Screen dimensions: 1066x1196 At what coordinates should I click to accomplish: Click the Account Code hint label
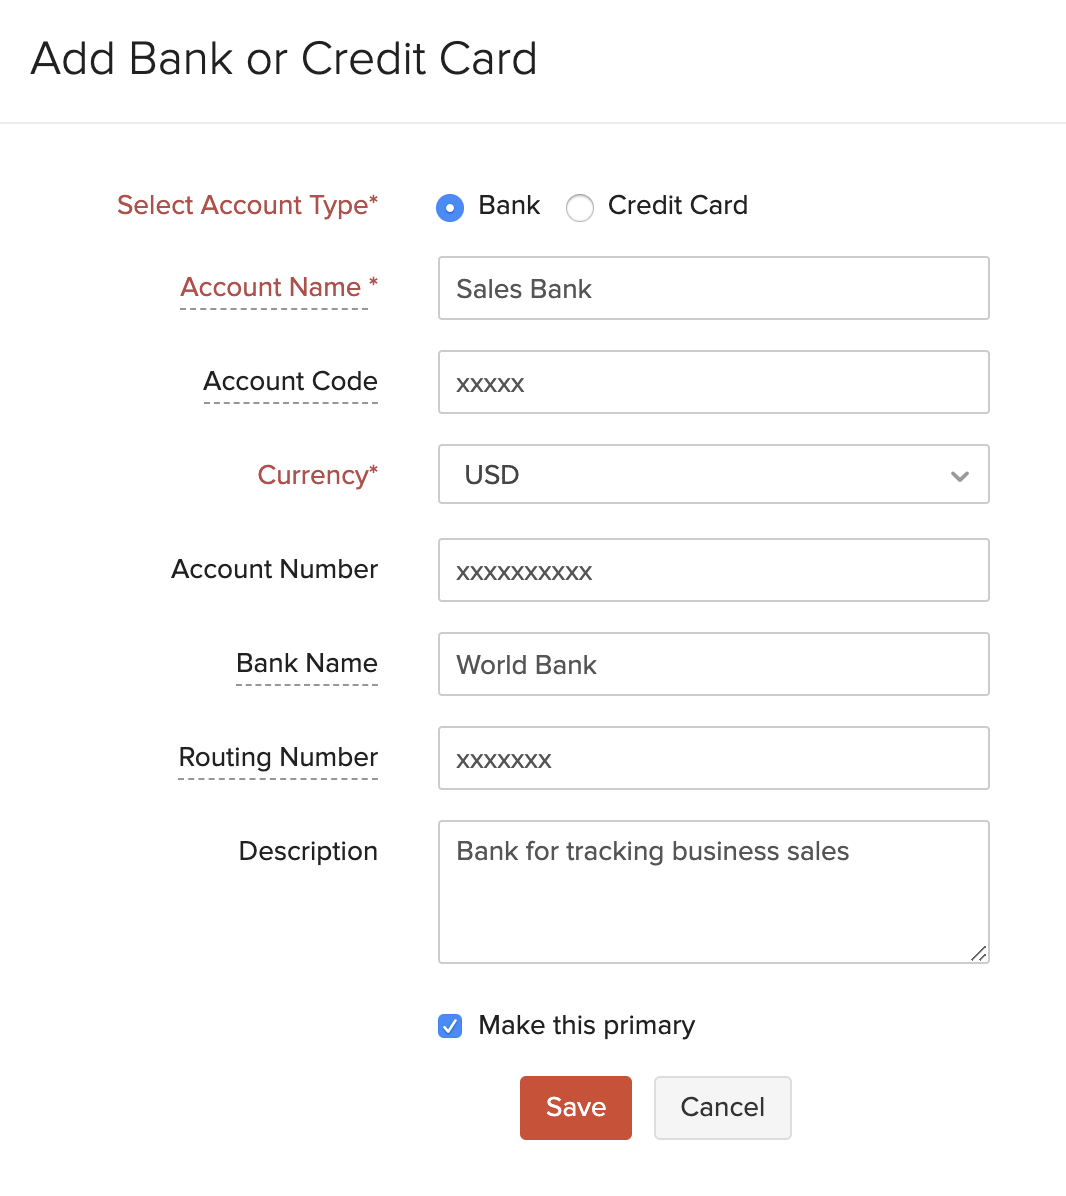pos(289,382)
